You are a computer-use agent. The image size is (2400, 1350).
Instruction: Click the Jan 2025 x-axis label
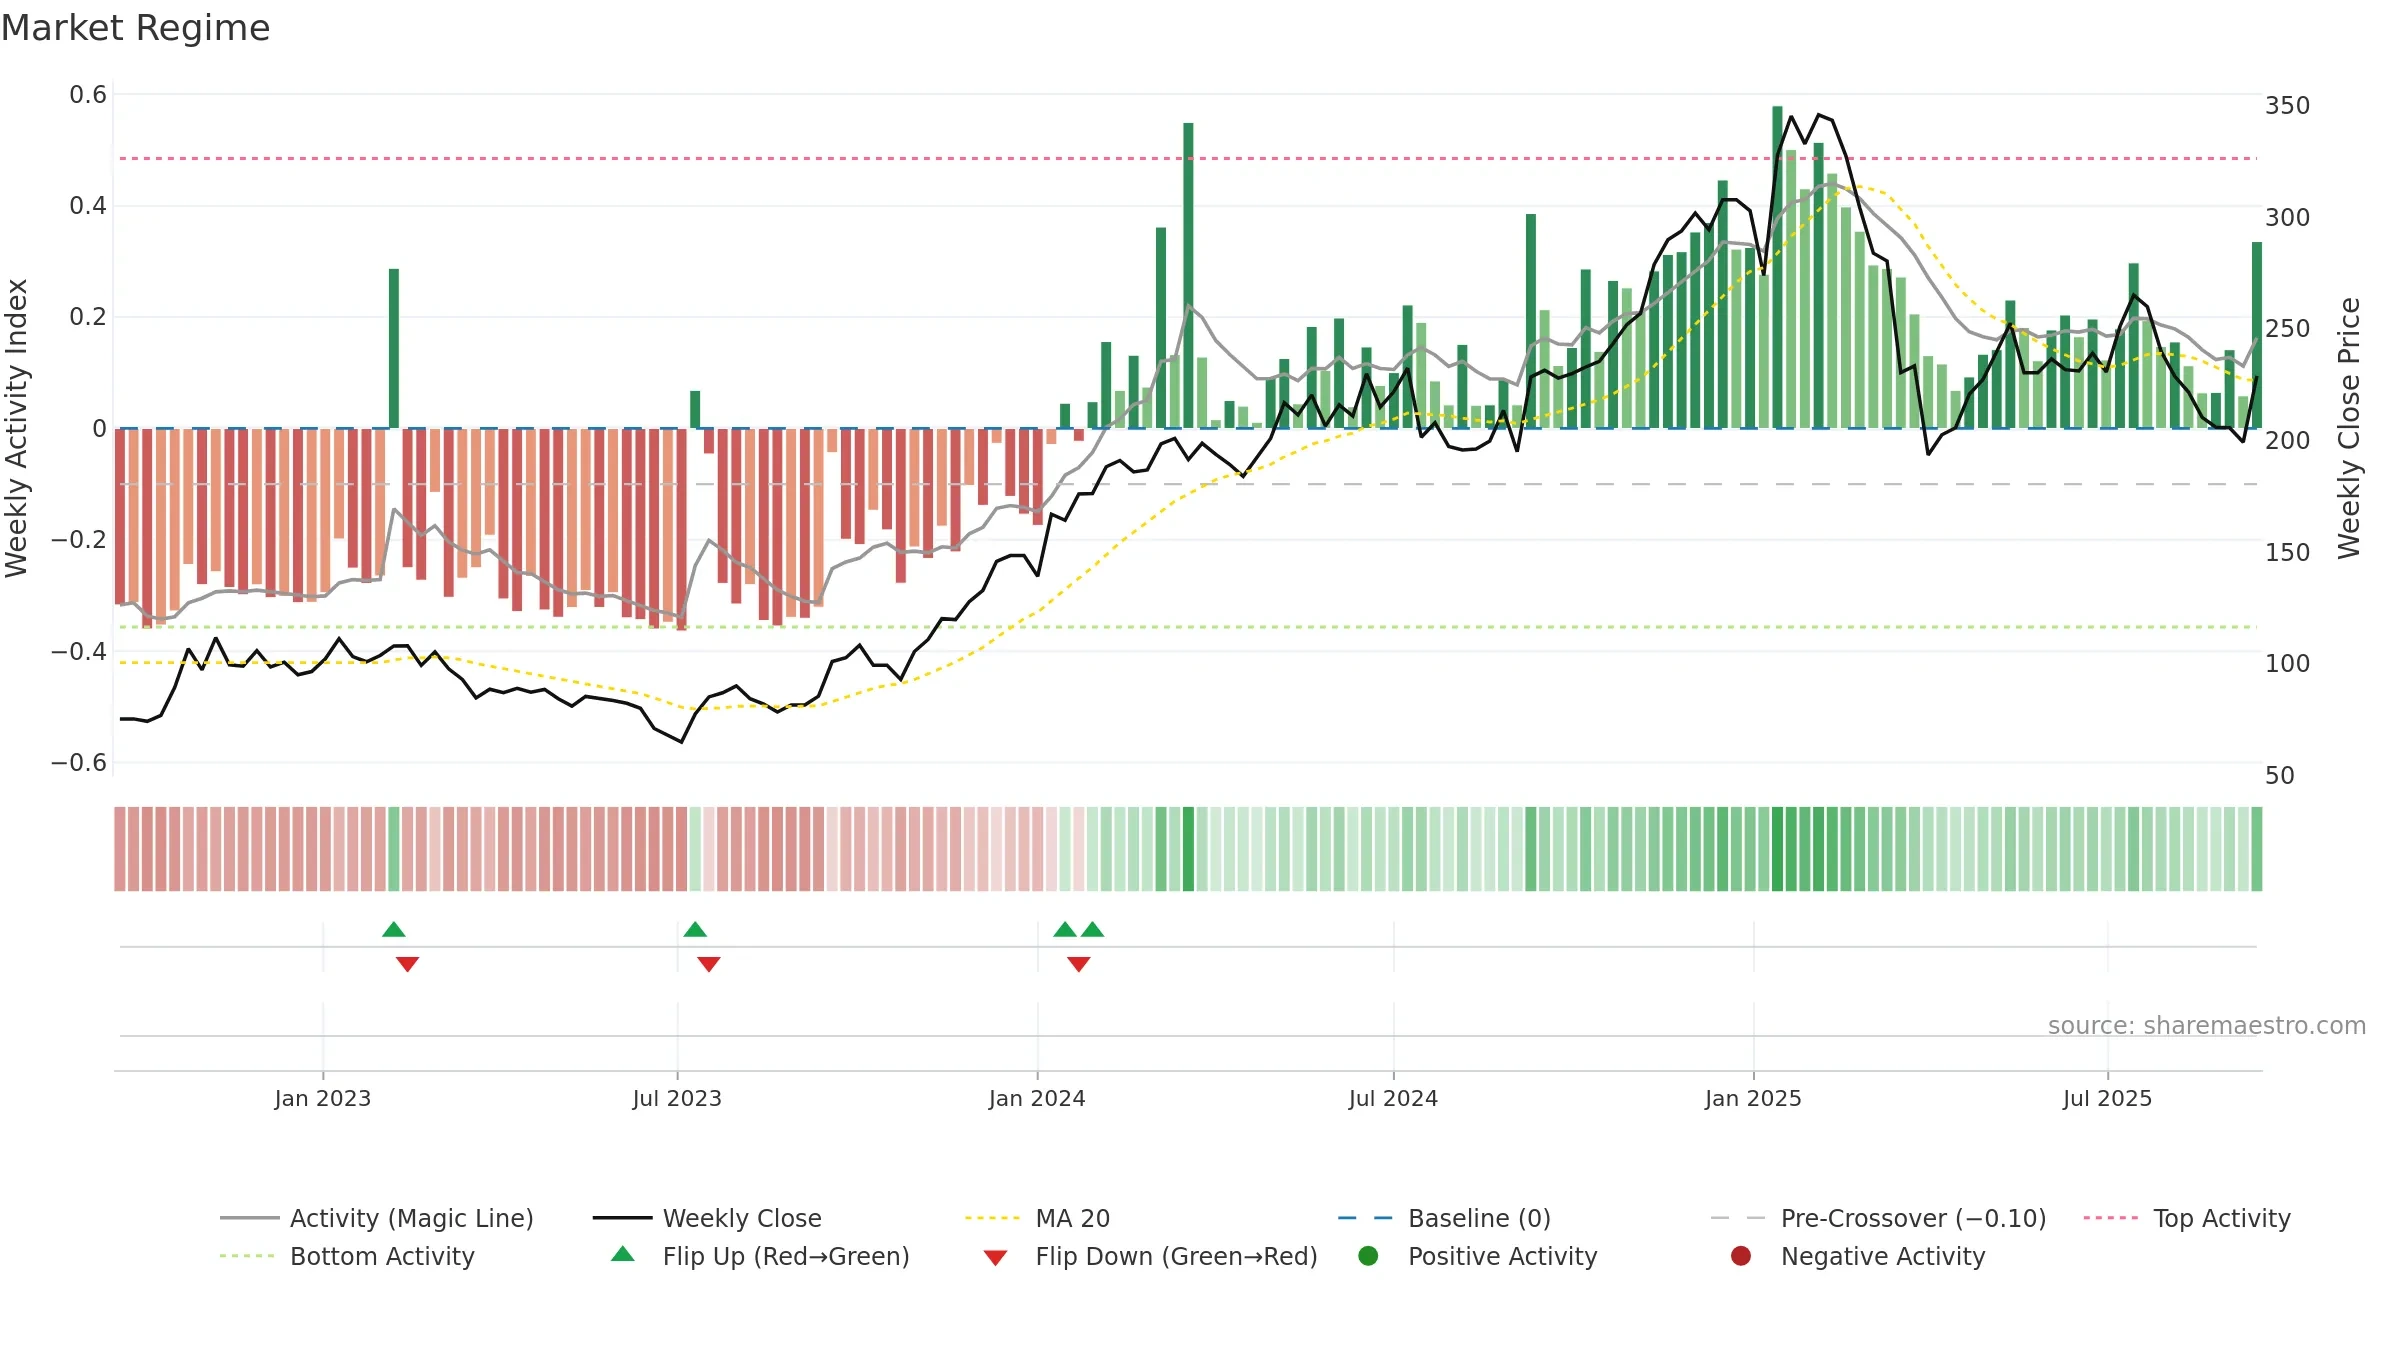[1753, 1098]
